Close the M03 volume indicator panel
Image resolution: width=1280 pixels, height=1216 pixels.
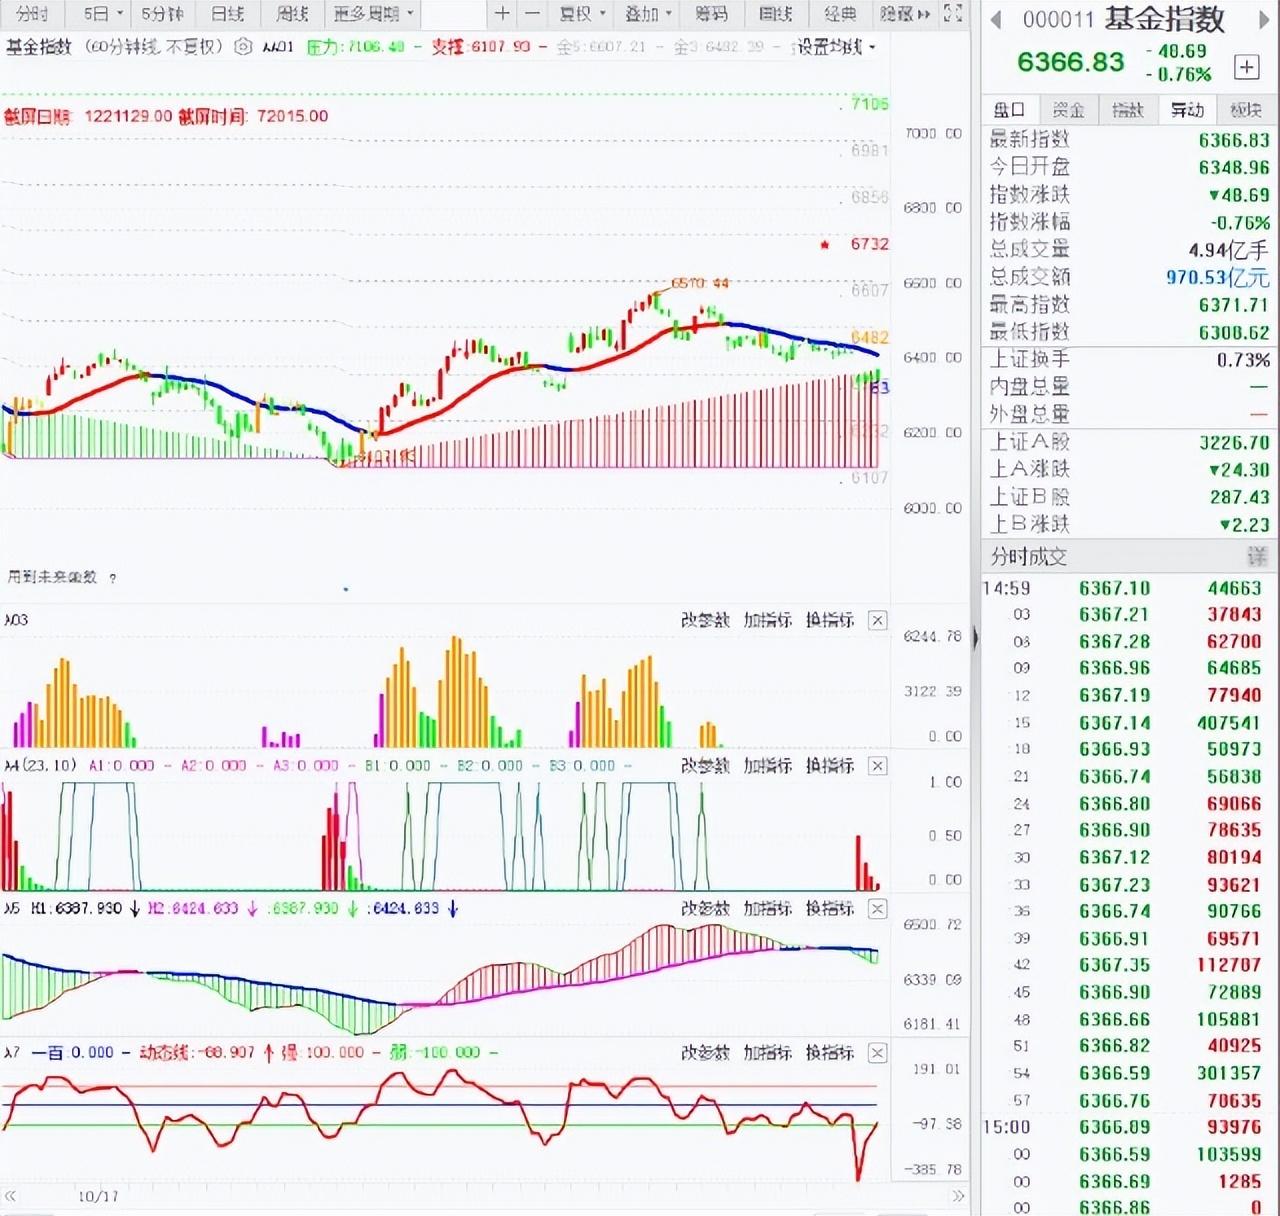click(x=877, y=621)
